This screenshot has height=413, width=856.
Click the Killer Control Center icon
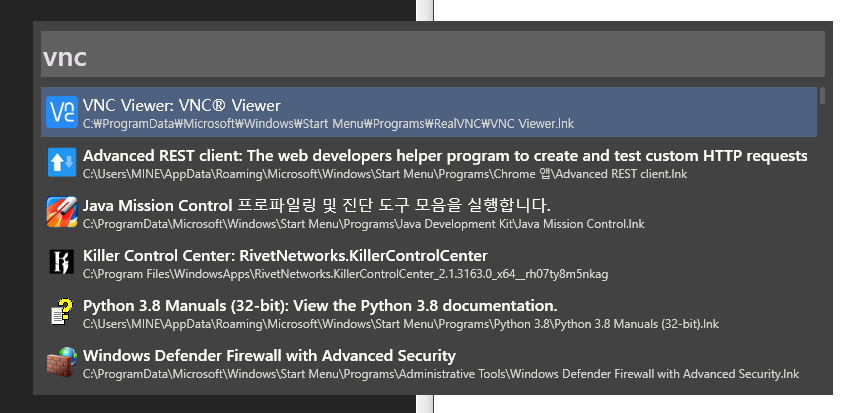(x=62, y=262)
